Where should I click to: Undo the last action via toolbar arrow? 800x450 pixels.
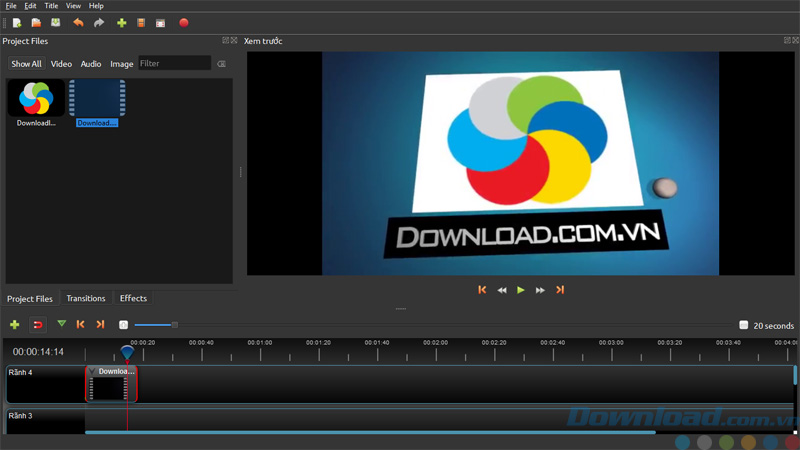tap(78, 23)
